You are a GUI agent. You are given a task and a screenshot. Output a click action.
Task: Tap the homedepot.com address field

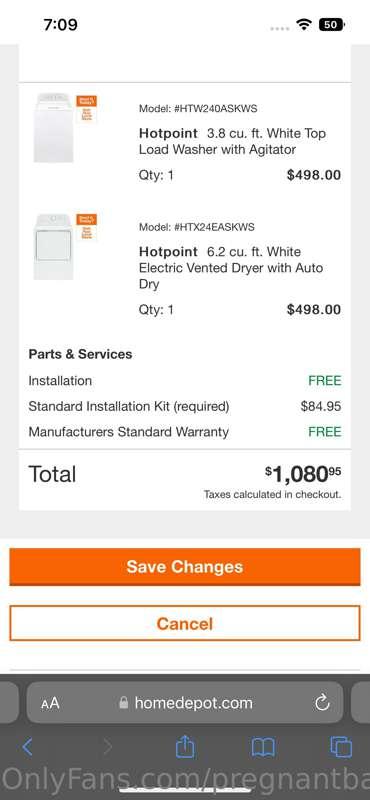[x=185, y=703]
